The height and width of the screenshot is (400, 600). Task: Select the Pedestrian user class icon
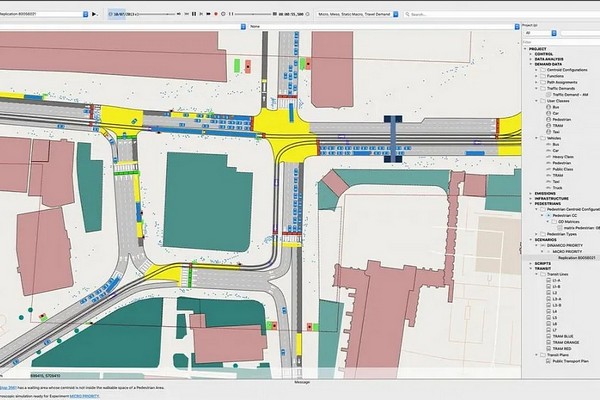tap(548, 119)
